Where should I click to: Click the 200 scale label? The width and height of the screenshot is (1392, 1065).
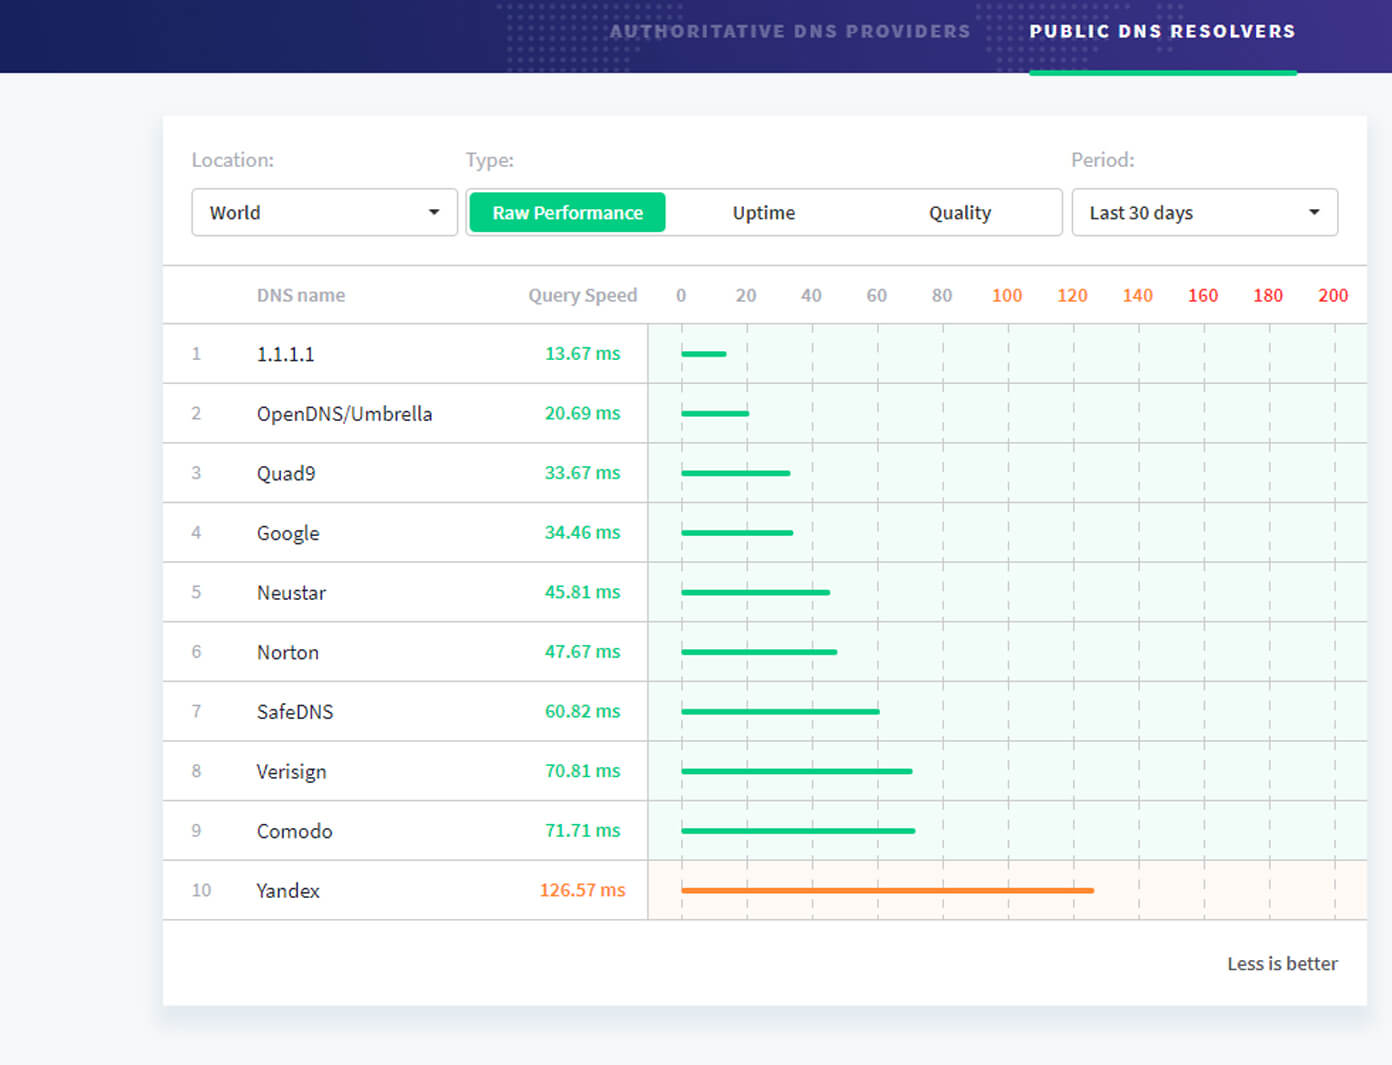(1333, 295)
